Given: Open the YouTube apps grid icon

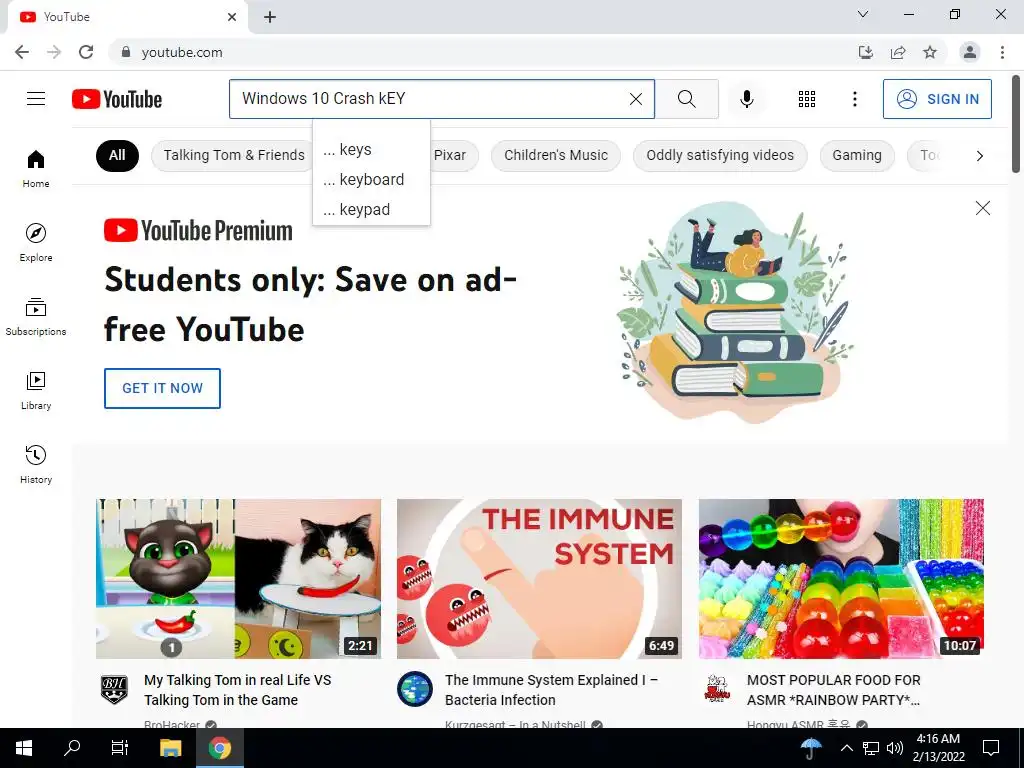Looking at the screenshot, I should click(x=807, y=99).
